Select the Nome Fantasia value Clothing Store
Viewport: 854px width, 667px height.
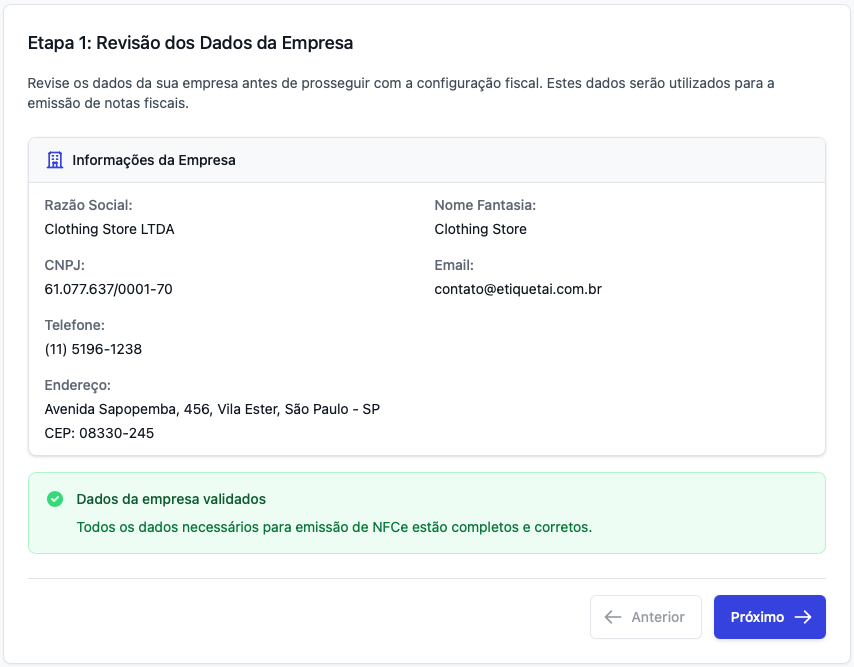coord(480,229)
